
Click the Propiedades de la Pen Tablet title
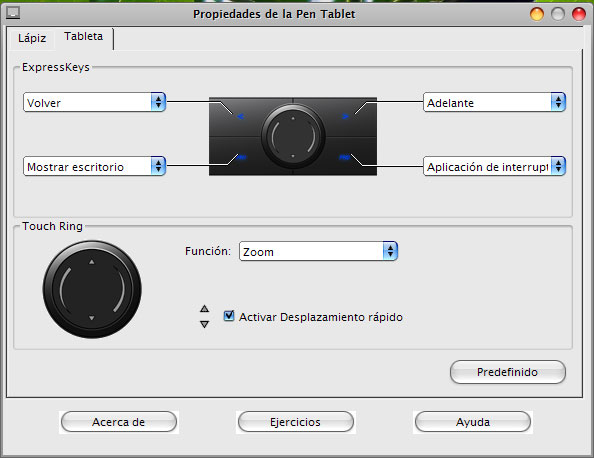tap(274, 14)
